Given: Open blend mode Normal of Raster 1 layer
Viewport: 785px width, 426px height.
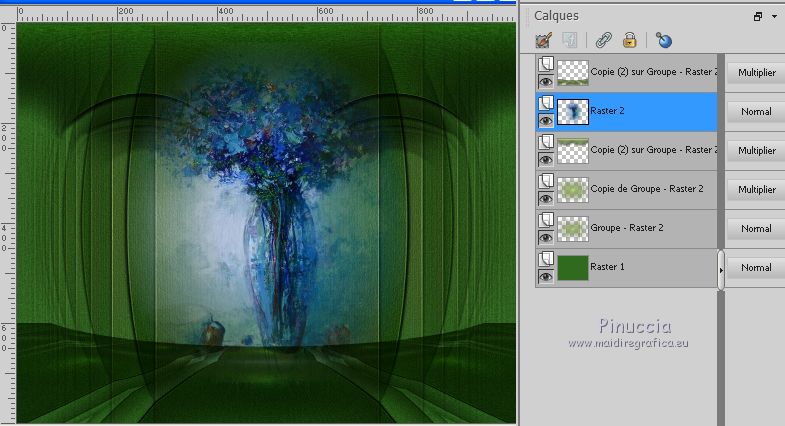Looking at the screenshot, I should point(756,267).
